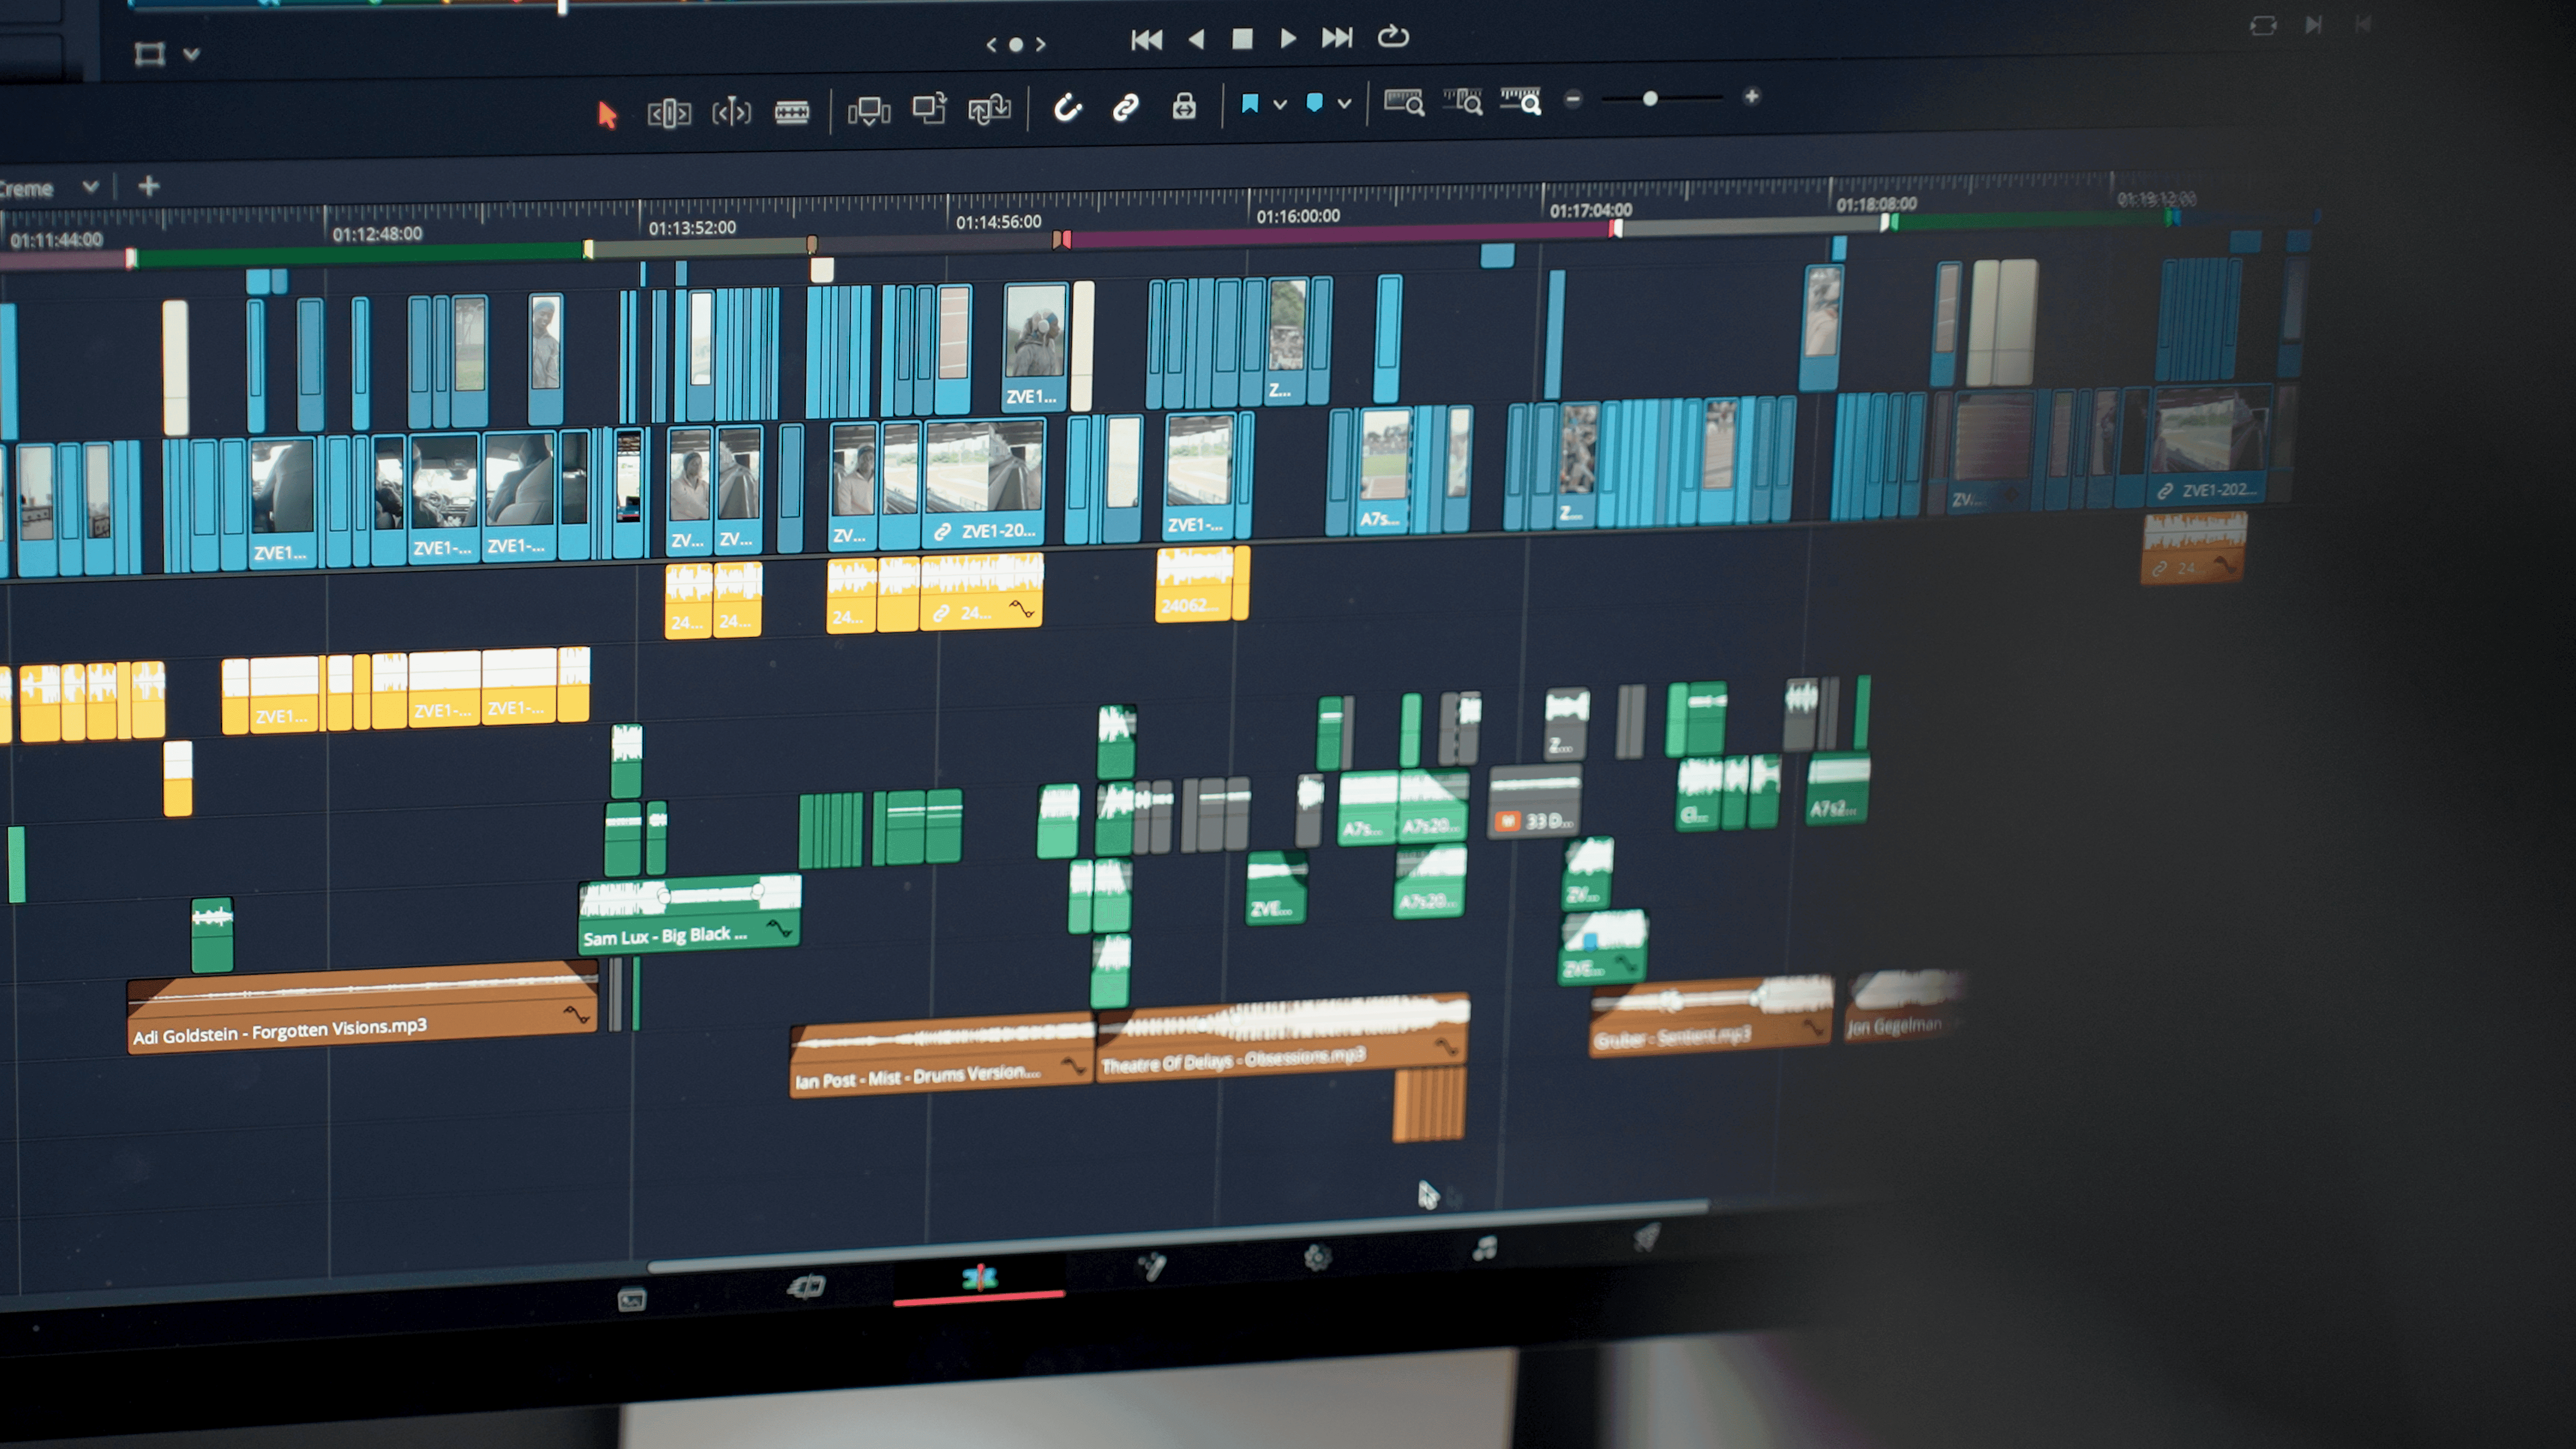2576x1449 pixels.
Task: Switch to the Creme timeline tab
Action: click(26, 189)
